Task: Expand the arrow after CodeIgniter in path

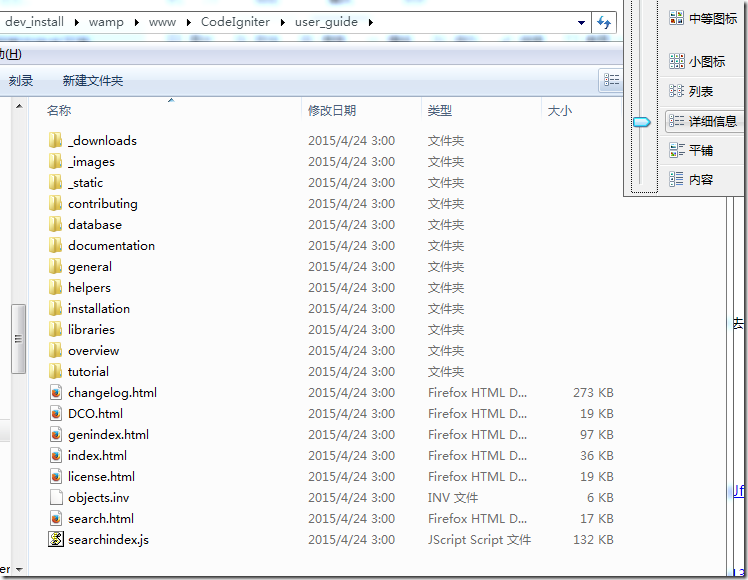Action: (282, 22)
